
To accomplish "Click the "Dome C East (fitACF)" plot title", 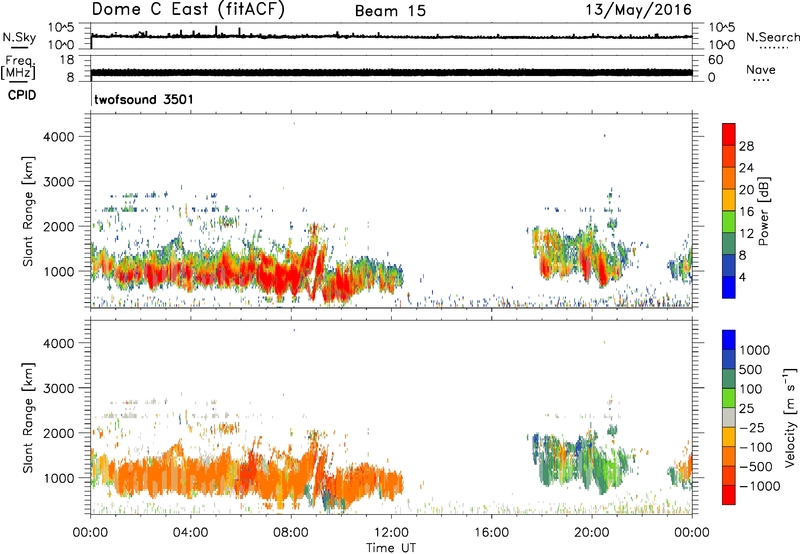I will [x=188, y=9].
